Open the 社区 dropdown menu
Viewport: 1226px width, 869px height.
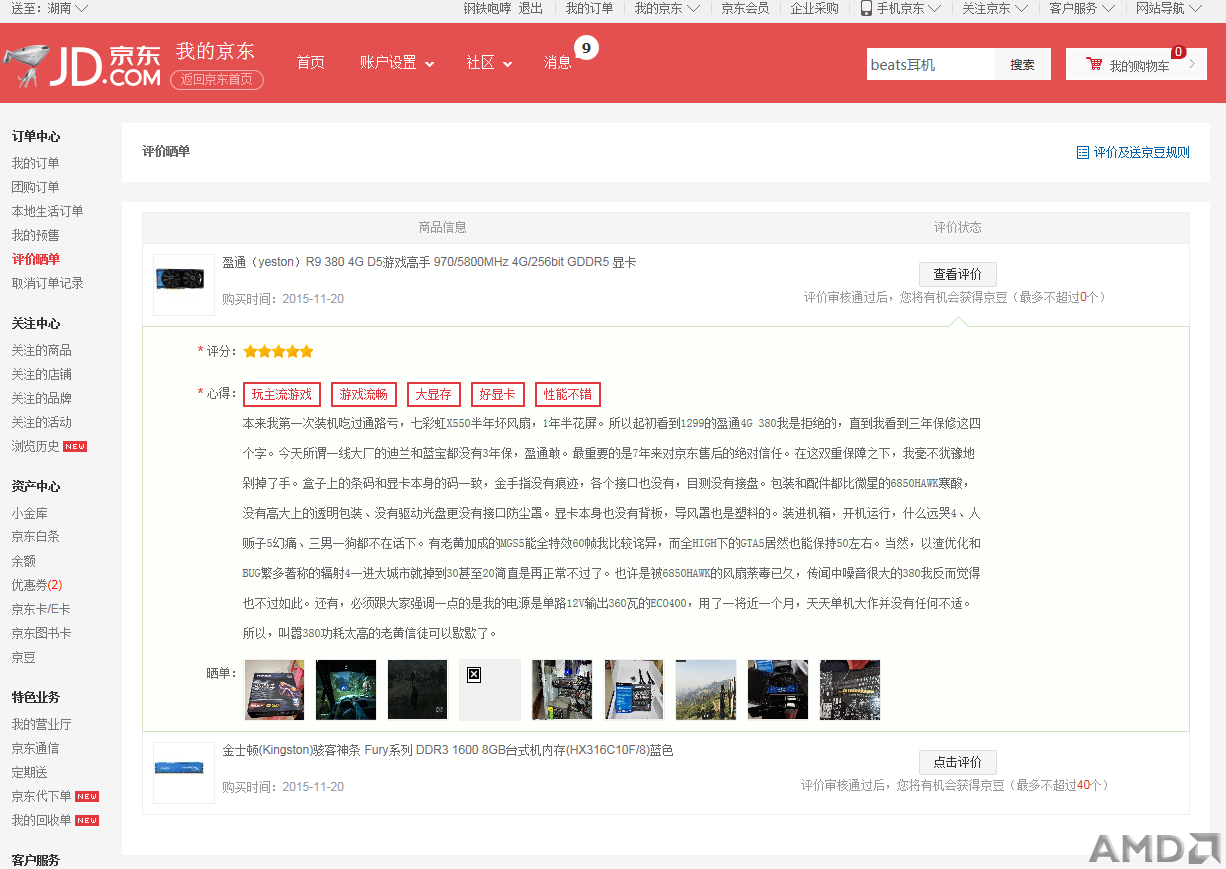click(x=489, y=62)
